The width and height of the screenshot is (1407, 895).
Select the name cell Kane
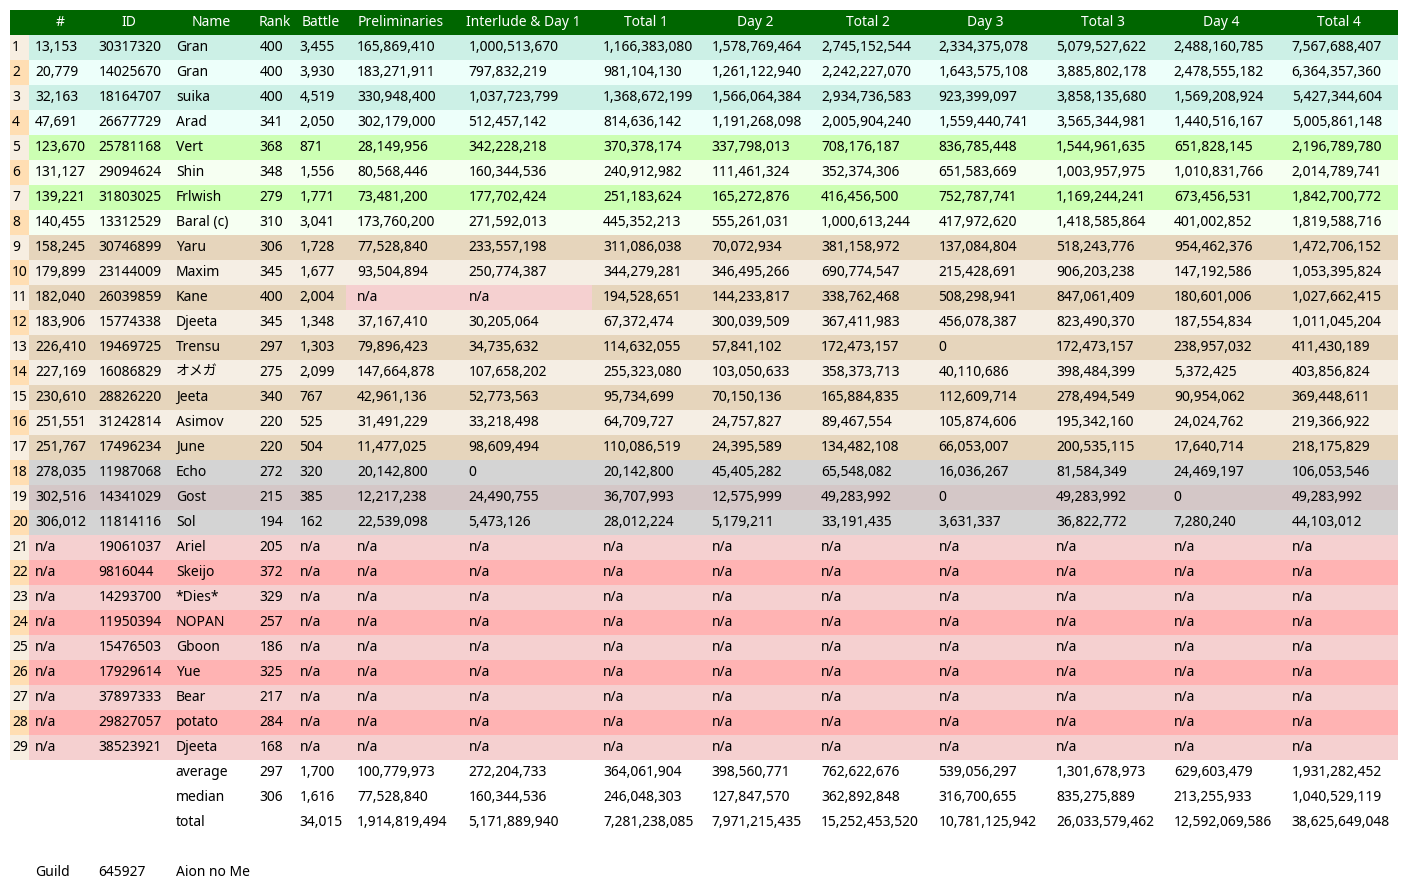[x=191, y=296]
